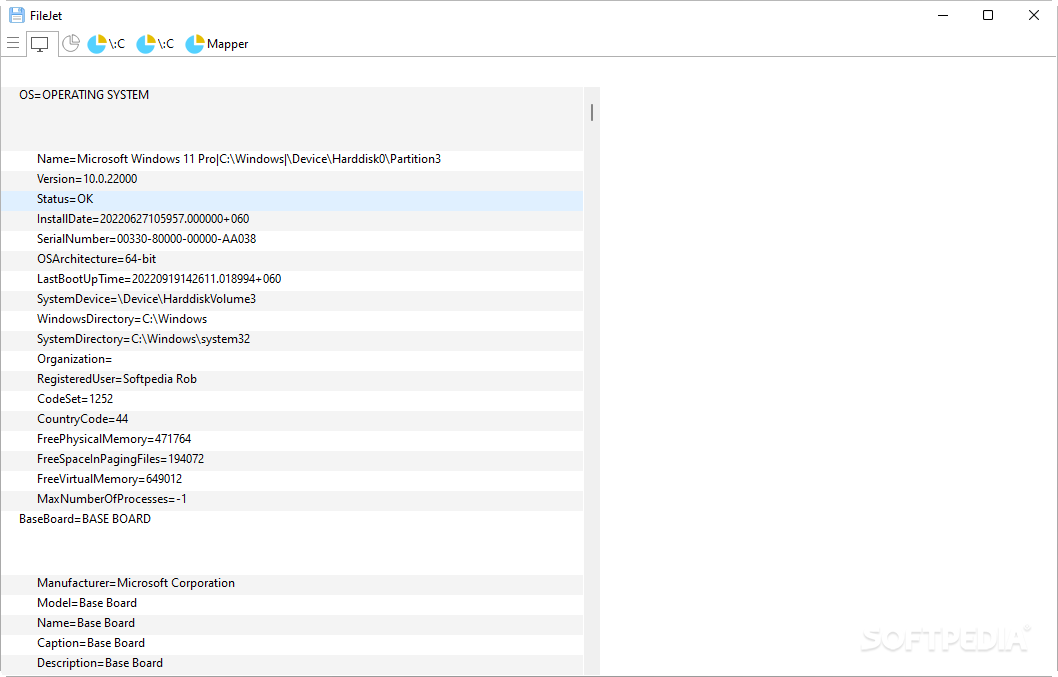
Task: Select the CountryCode=44 row
Action: click(x=292, y=420)
